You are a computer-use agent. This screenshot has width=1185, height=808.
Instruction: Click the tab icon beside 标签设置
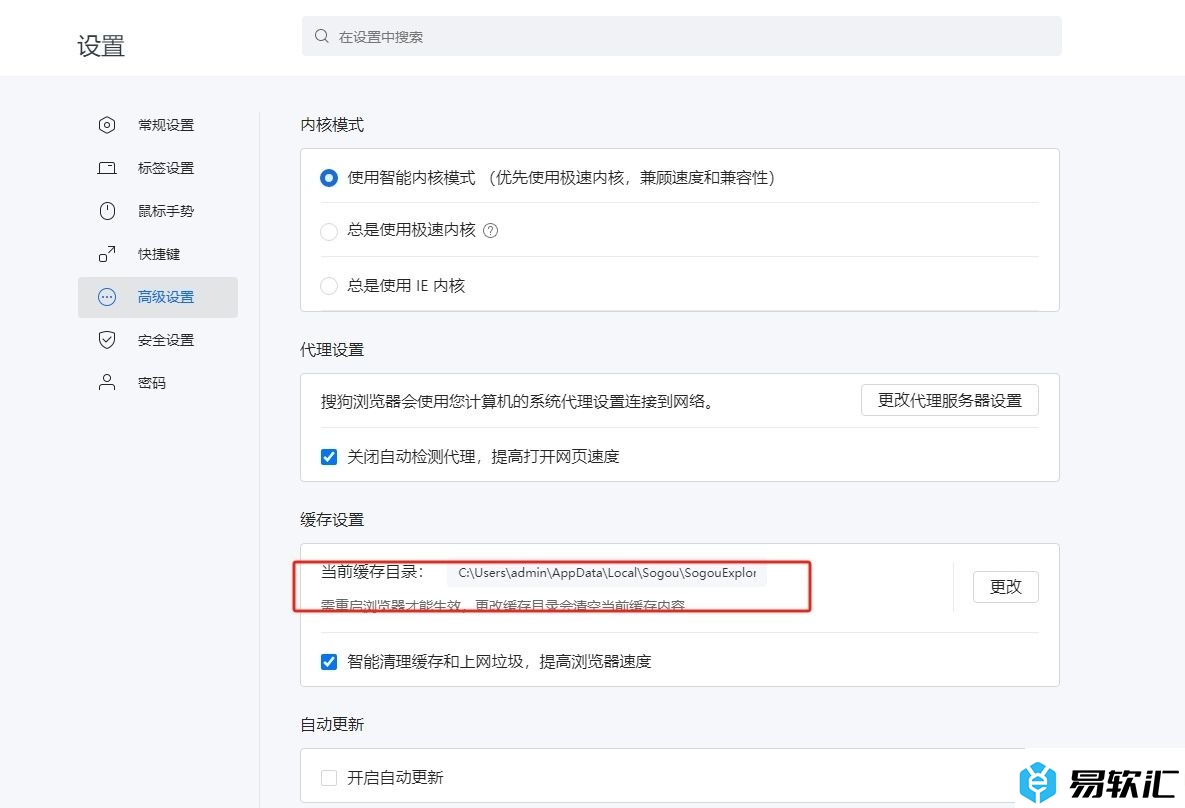tap(107, 168)
